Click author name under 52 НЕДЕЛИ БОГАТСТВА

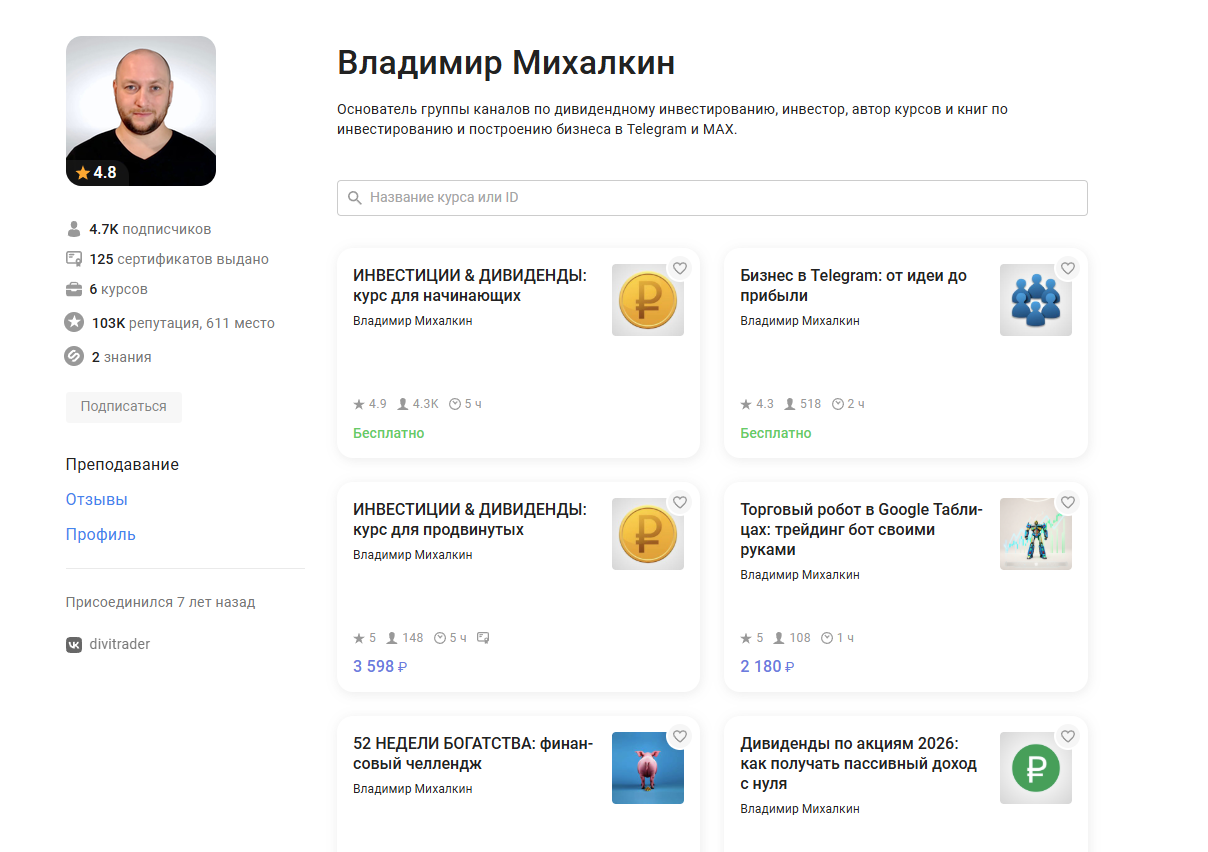pos(413,789)
